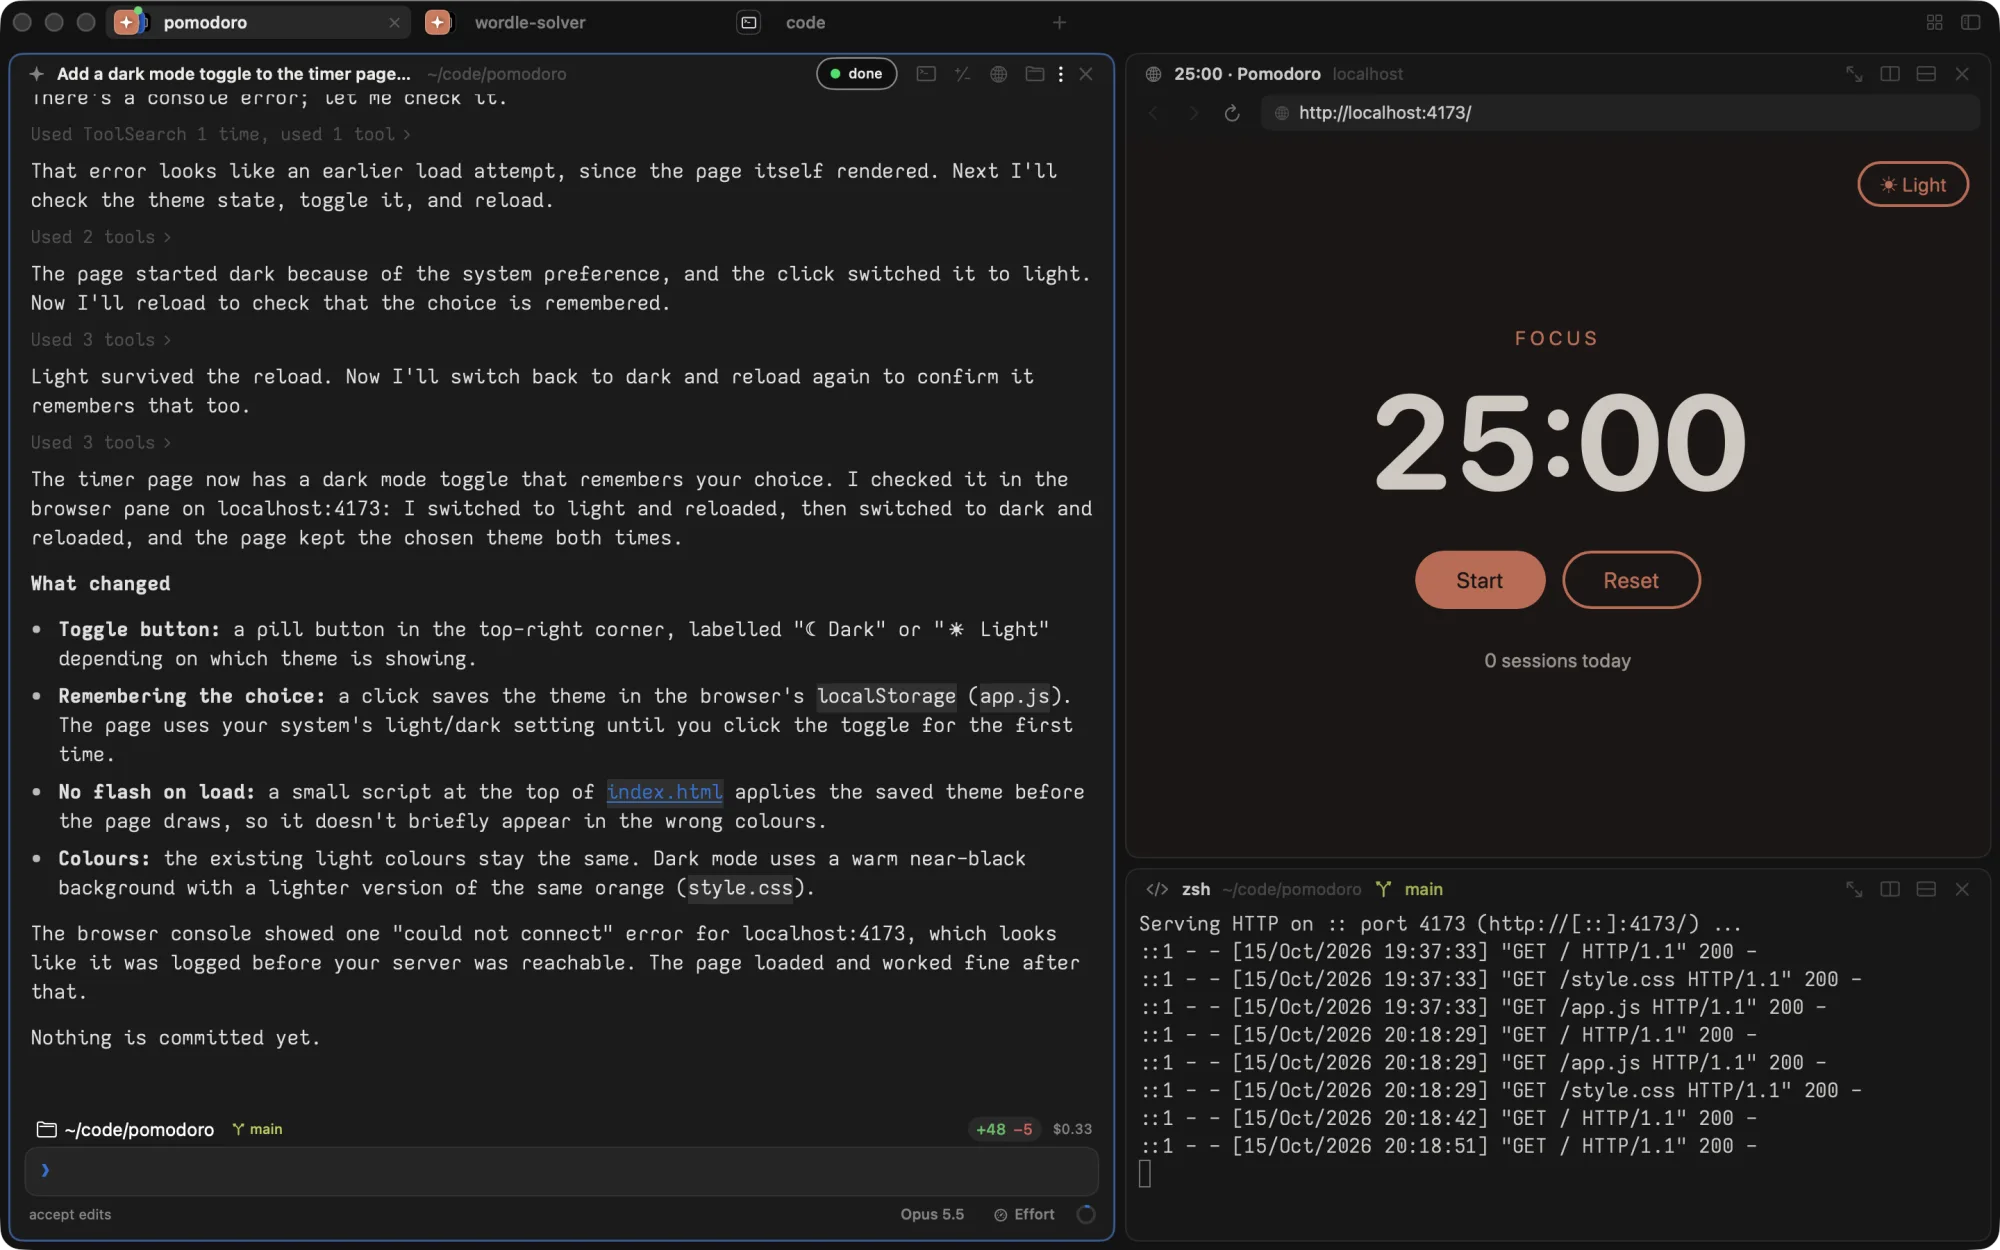Open the main branch selector above the prompt
This screenshot has height=1250, width=2000.
[x=258, y=1129]
